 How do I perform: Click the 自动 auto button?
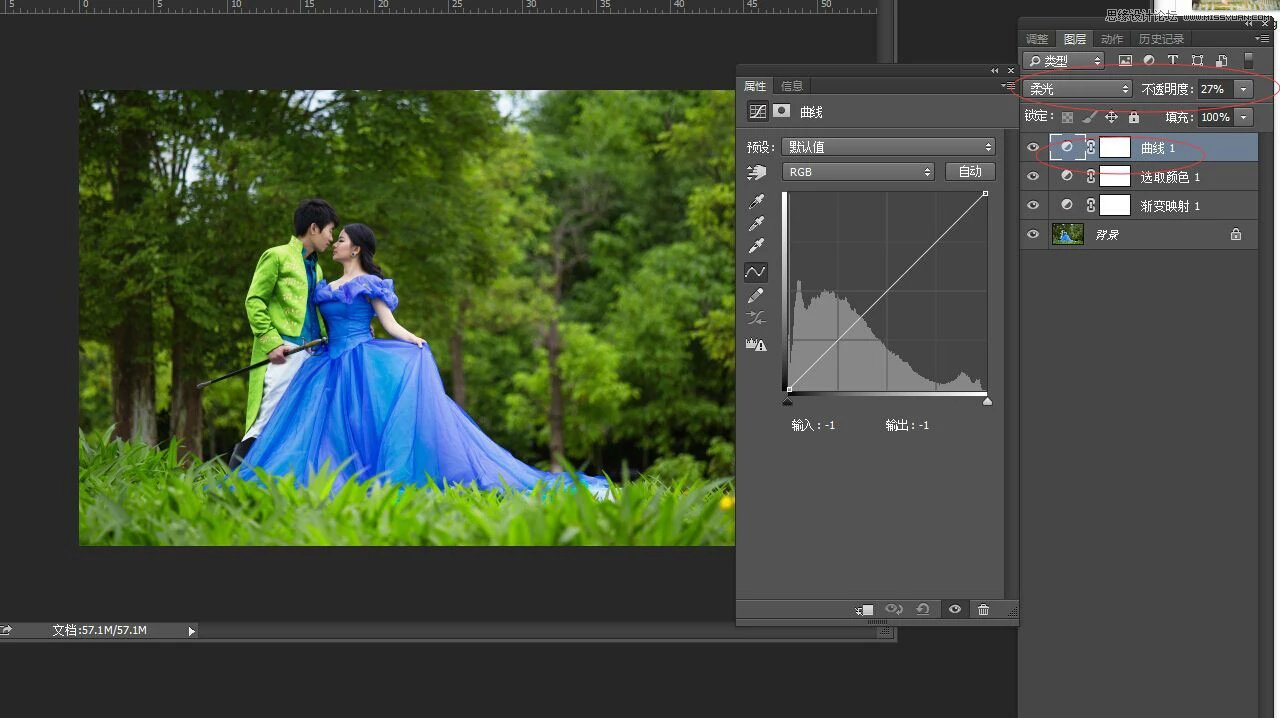(x=970, y=172)
